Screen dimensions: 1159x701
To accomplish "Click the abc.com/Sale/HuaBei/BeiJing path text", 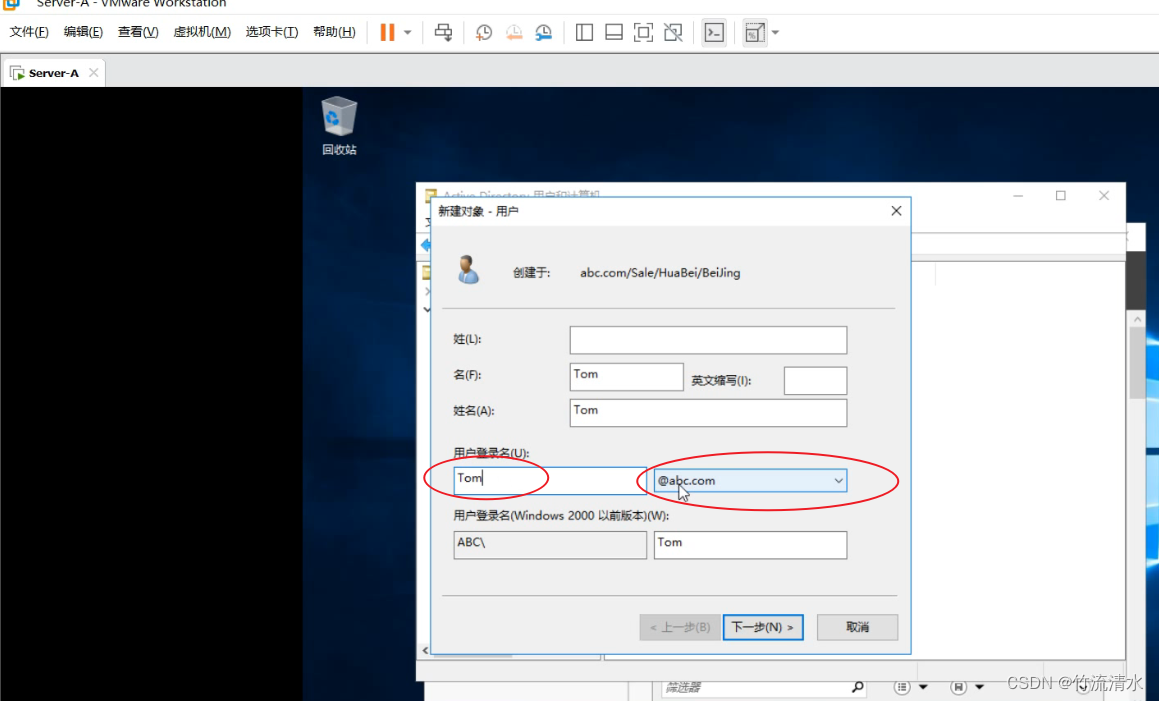I will (x=660, y=273).
